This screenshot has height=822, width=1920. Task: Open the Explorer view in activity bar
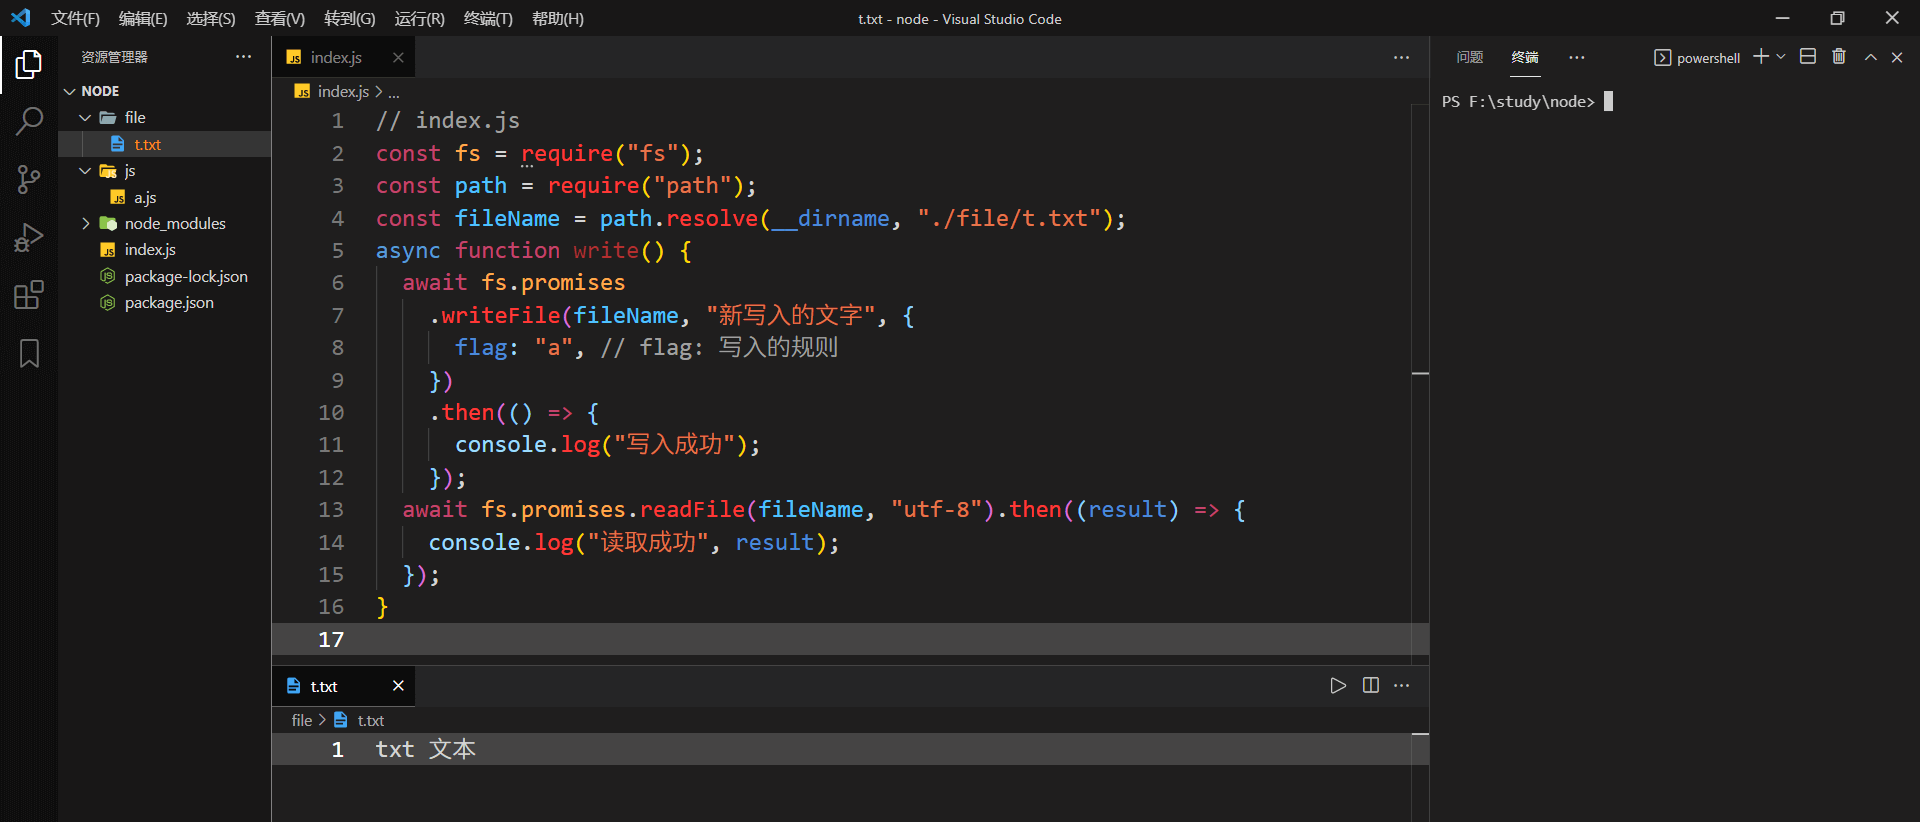pos(29,65)
